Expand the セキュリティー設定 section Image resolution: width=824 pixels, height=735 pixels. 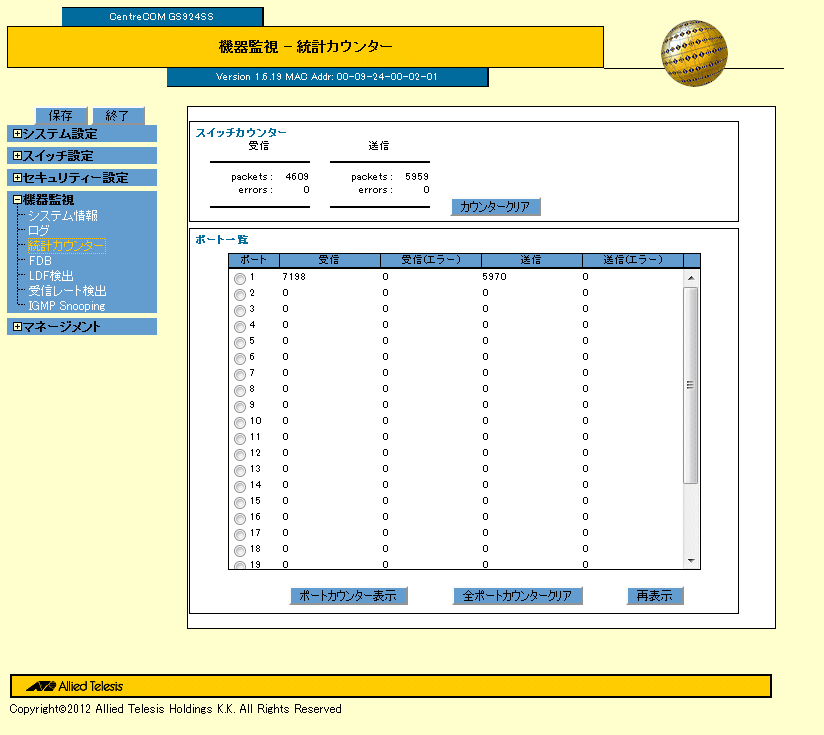coord(17,178)
